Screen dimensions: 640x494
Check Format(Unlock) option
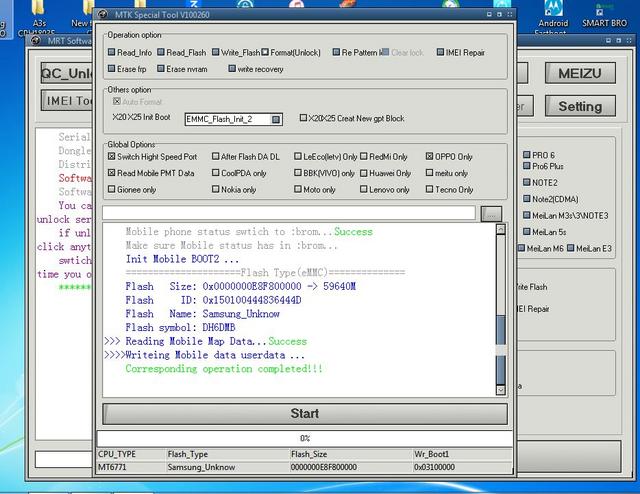pyautogui.click(x=265, y=52)
